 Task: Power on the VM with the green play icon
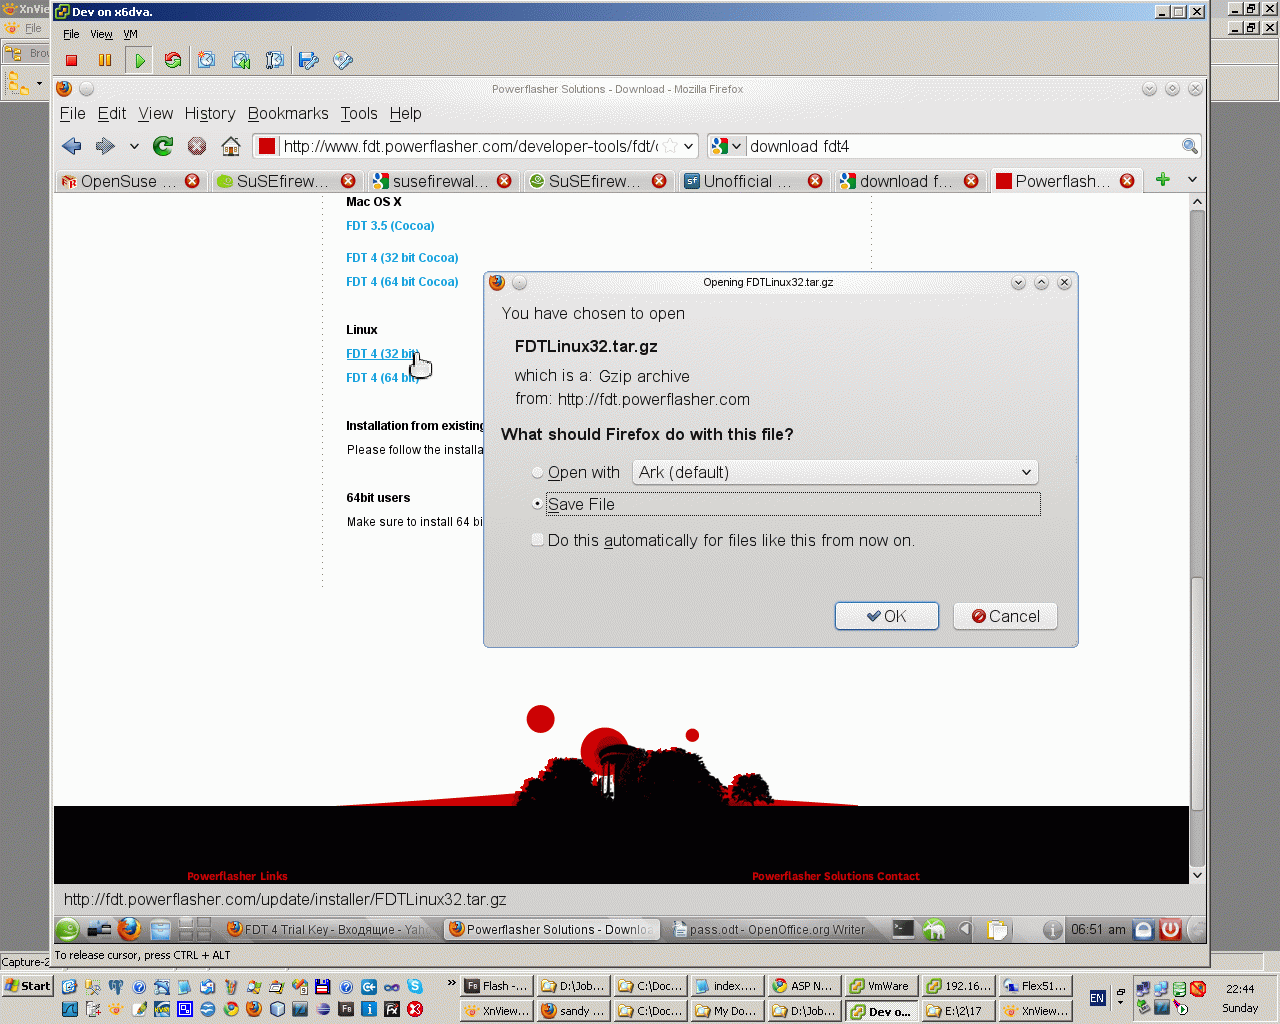(140, 61)
